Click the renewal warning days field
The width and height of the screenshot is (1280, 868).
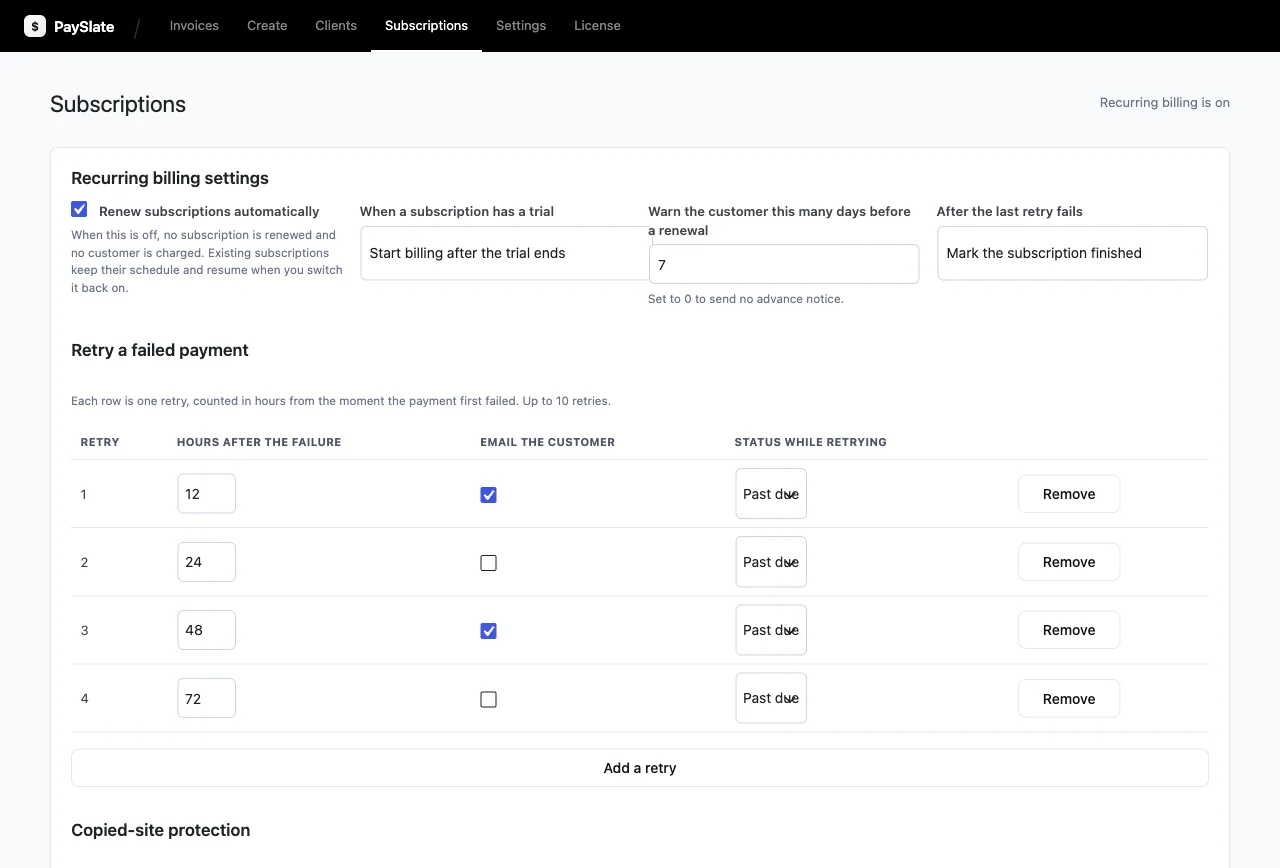click(784, 264)
